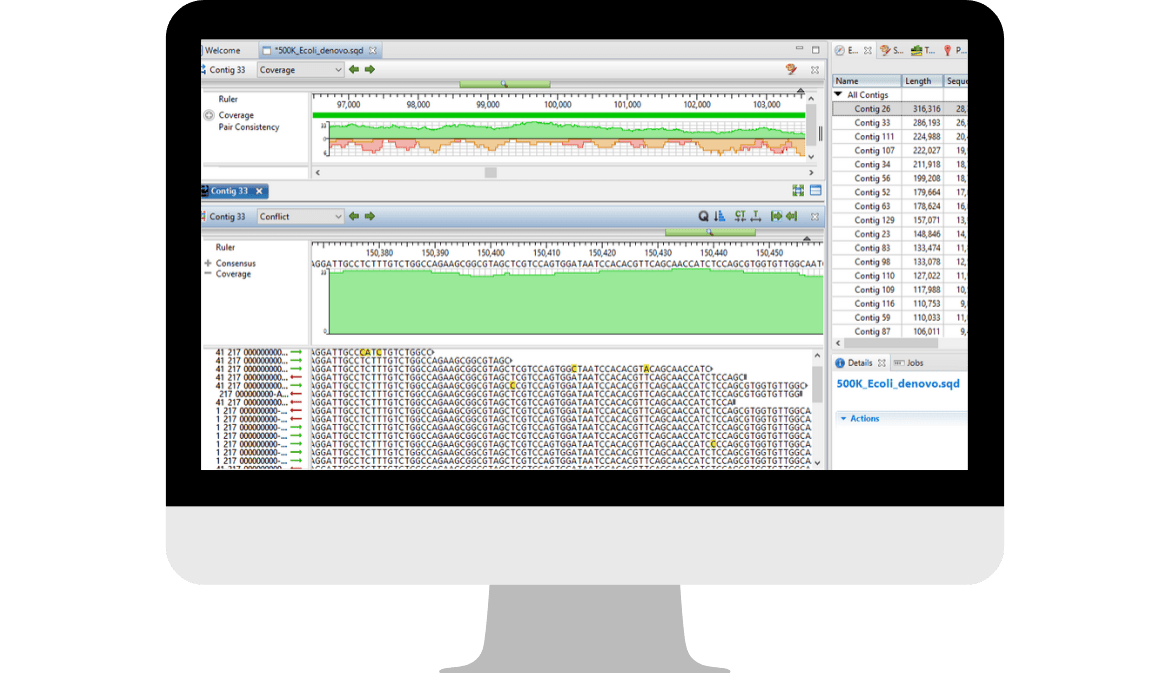Click the green forward navigation arrow beside Conflict dropdown

(370, 215)
